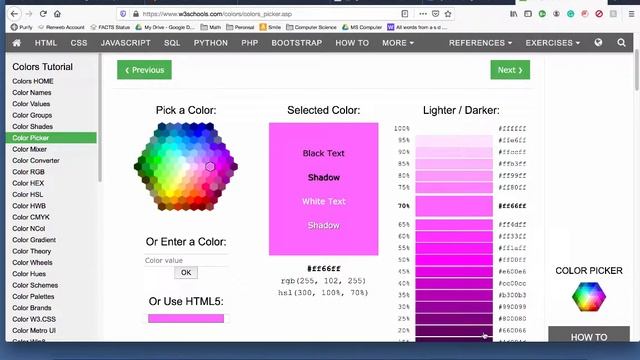Open the page actions three-dot menu
The width and height of the screenshot is (640, 360).
pyautogui.click(x=423, y=14)
